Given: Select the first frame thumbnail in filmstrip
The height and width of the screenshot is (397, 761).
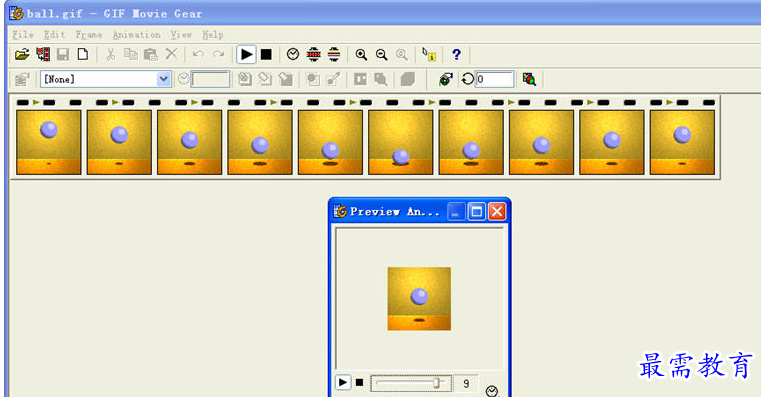Looking at the screenshot, I should pyautogui.click(x=49, y=142).
